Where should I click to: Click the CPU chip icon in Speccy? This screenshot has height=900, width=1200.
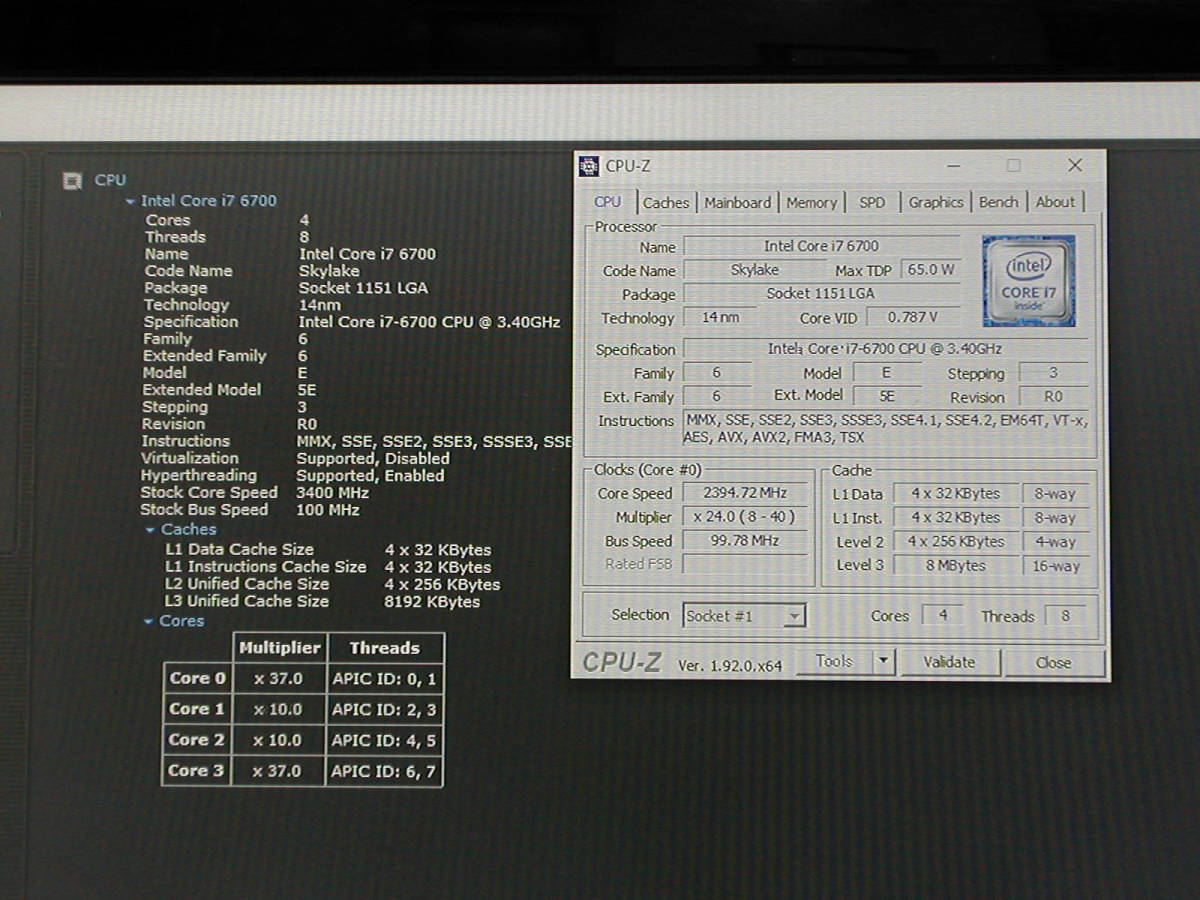(72, 181)
